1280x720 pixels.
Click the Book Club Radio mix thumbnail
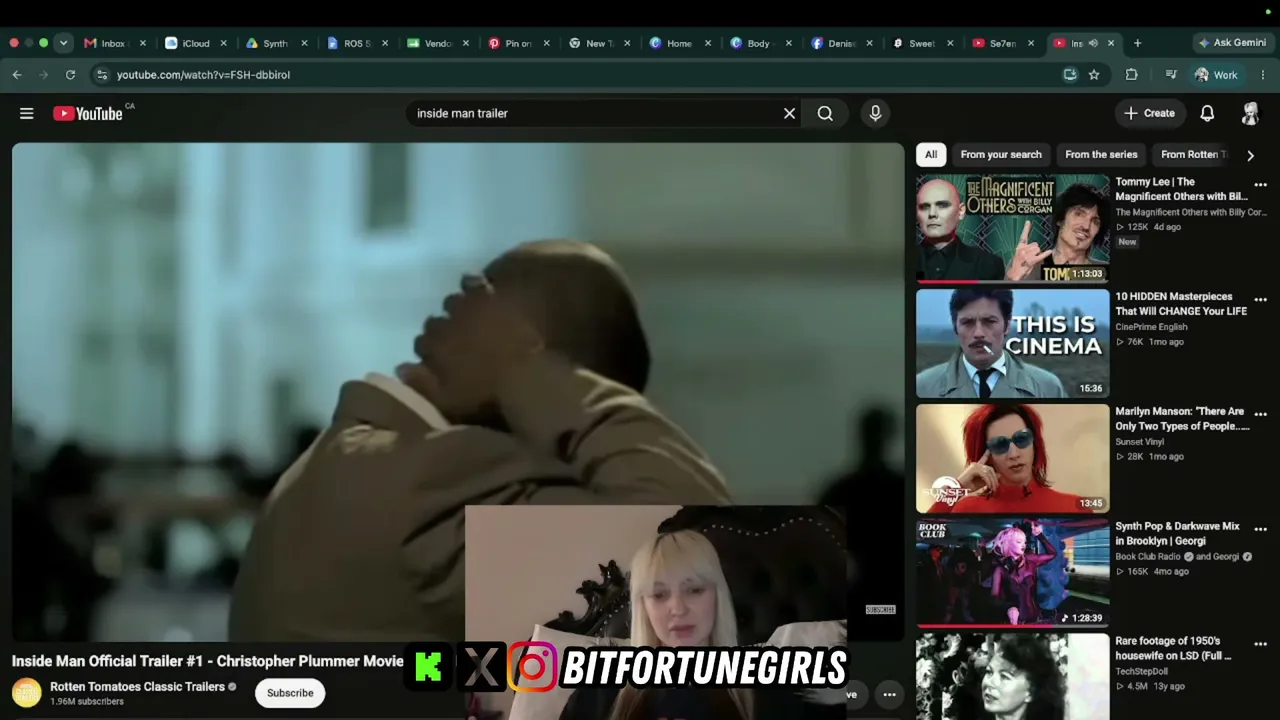pyautogui.click(x=1013, y=573)
